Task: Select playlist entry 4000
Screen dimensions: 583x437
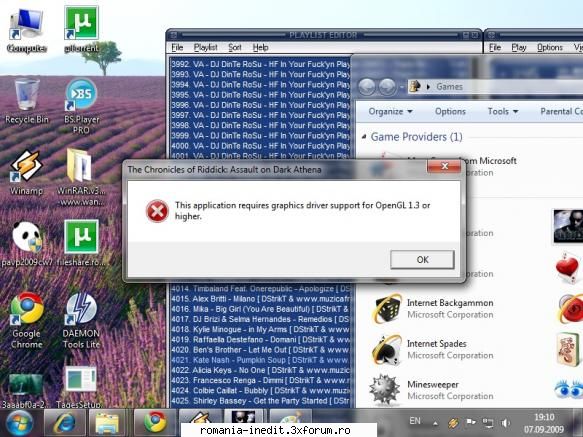Action: click(x=260, y=145)
